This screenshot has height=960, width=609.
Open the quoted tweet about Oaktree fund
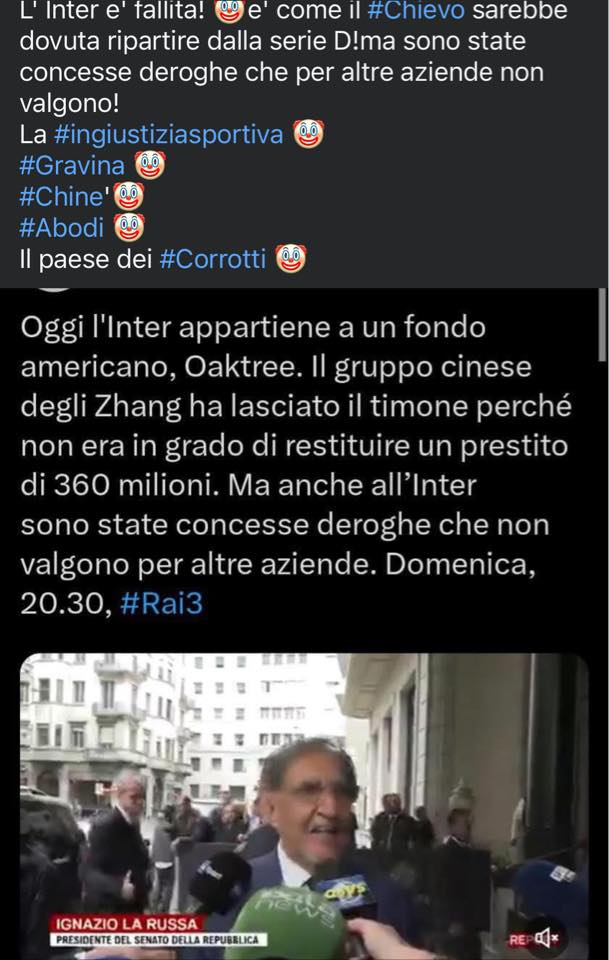click(296, 465)
